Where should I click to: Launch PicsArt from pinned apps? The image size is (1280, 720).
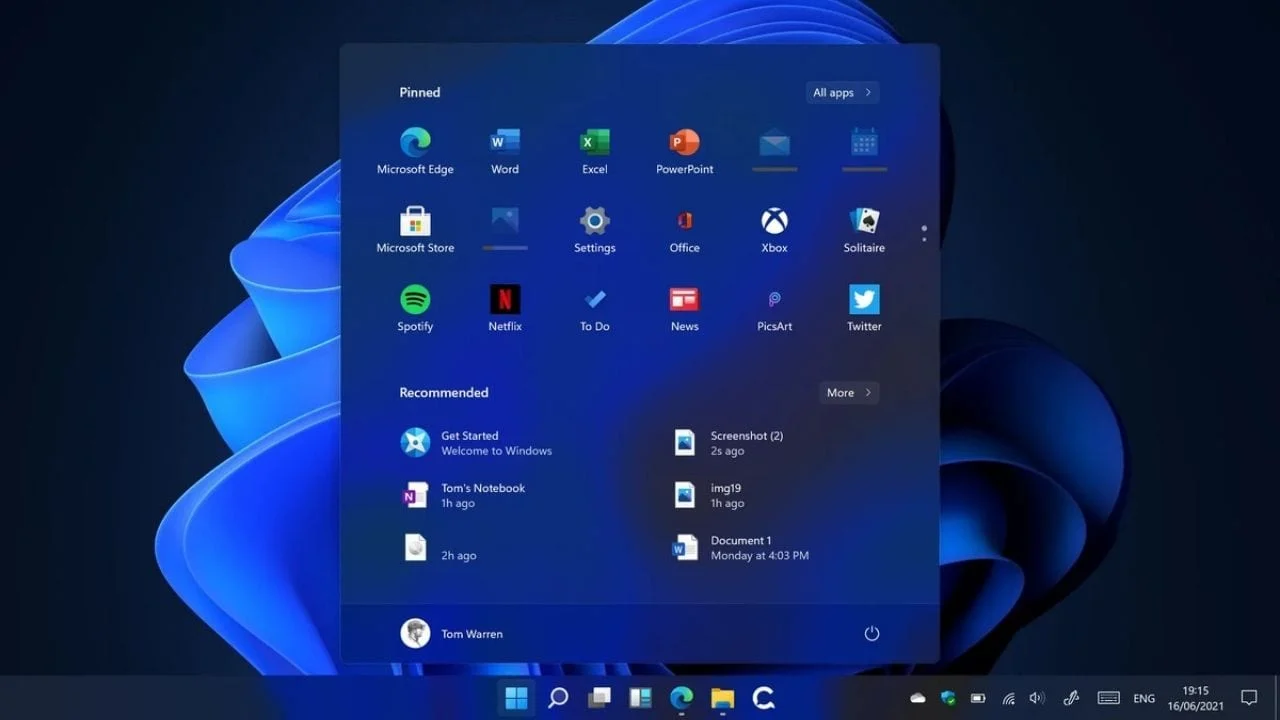[x=775, y=308]
